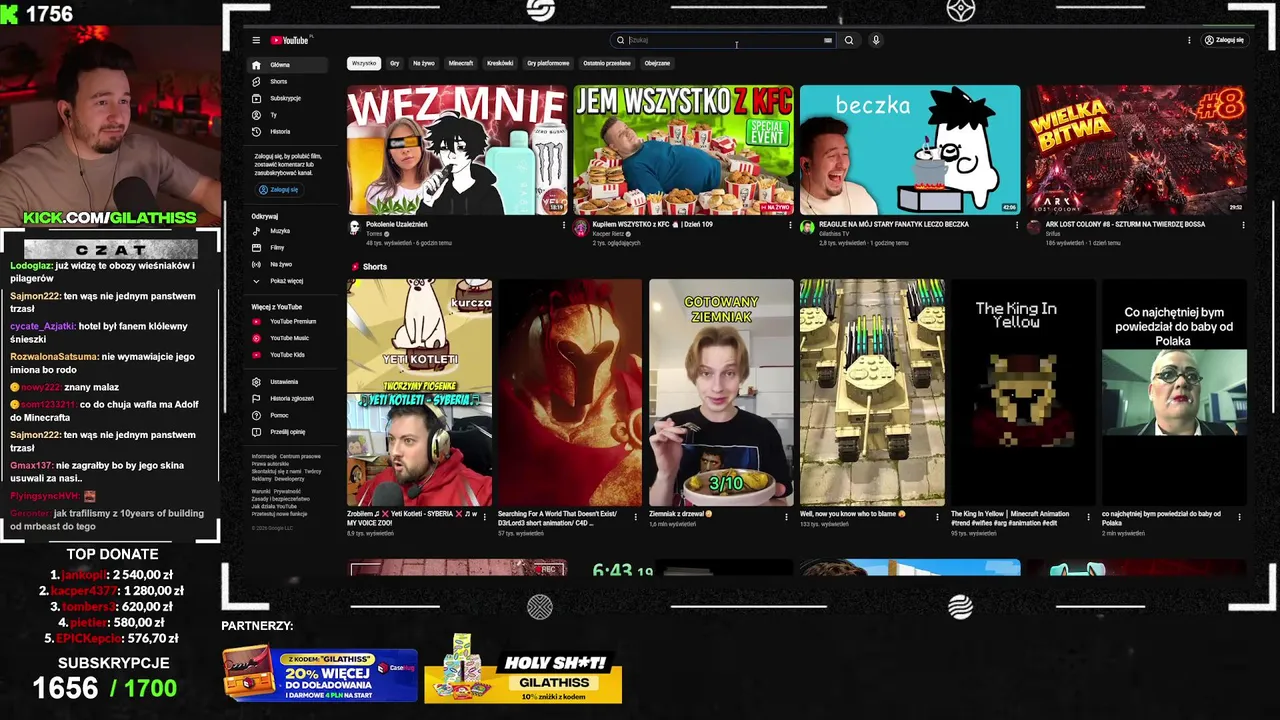Image resolution: width=1280 pixels, height=720 pixels.
Task: Open Subskrypcje in the sidebar
Action: 288,98
